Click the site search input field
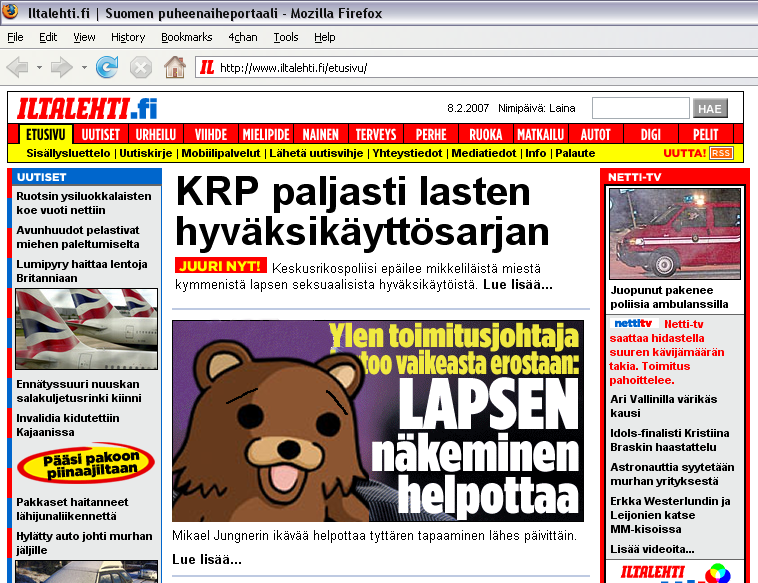 pyautogui.click(x=641, y=108)
